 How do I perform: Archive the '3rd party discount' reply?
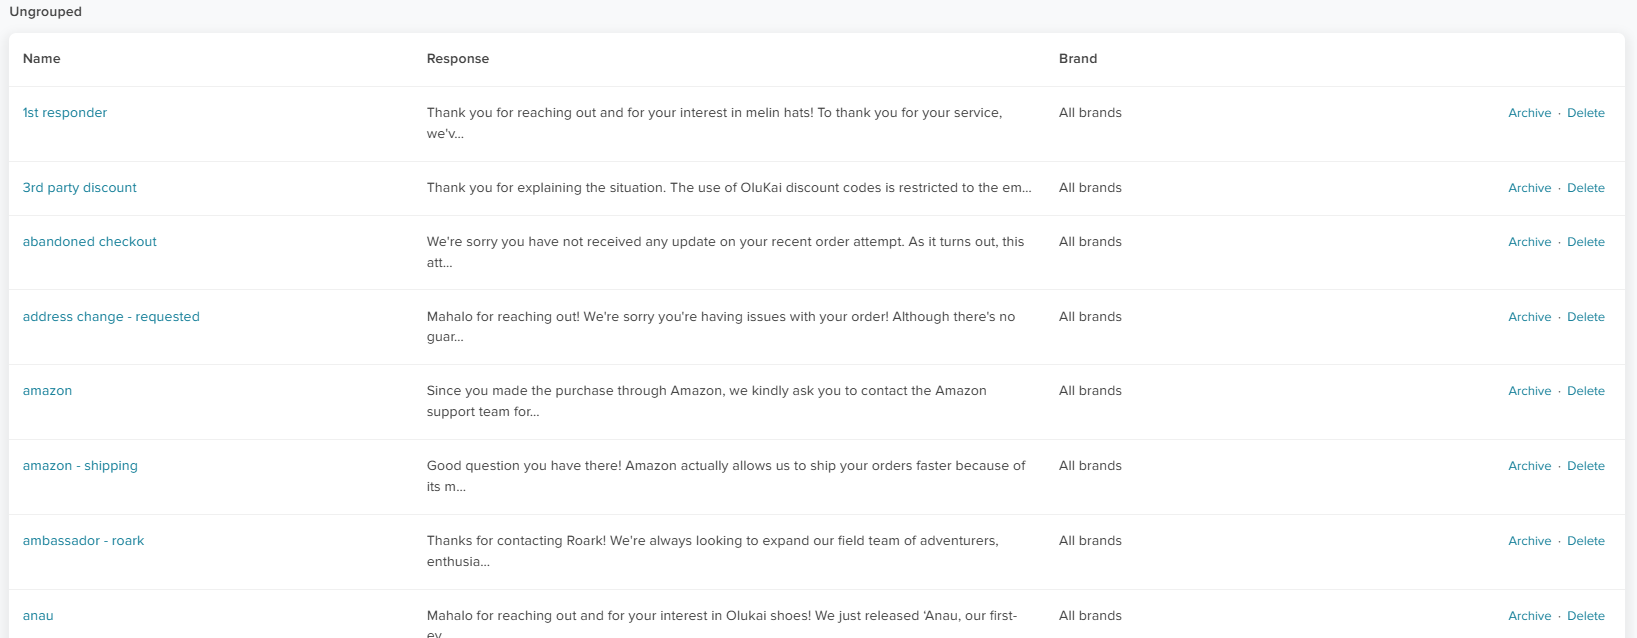pos(1529,188)
